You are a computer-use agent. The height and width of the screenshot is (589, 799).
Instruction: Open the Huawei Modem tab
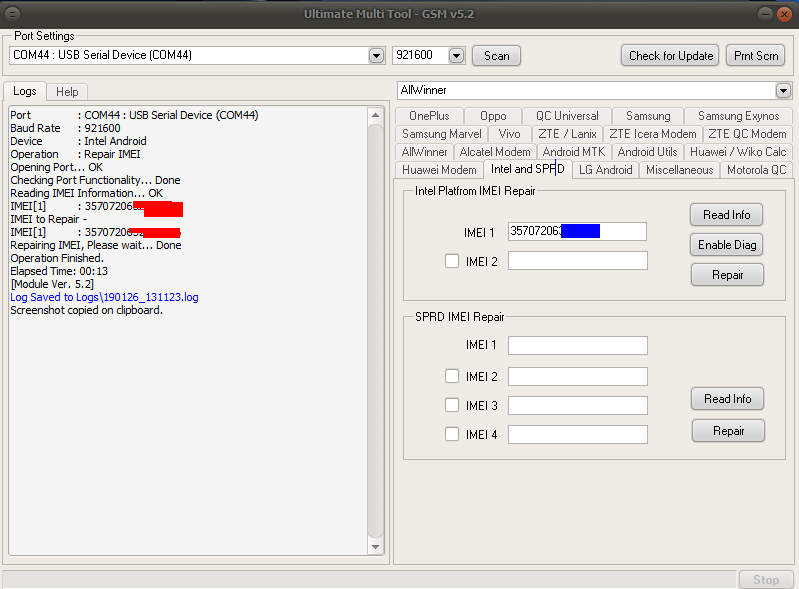coord(439,170)
